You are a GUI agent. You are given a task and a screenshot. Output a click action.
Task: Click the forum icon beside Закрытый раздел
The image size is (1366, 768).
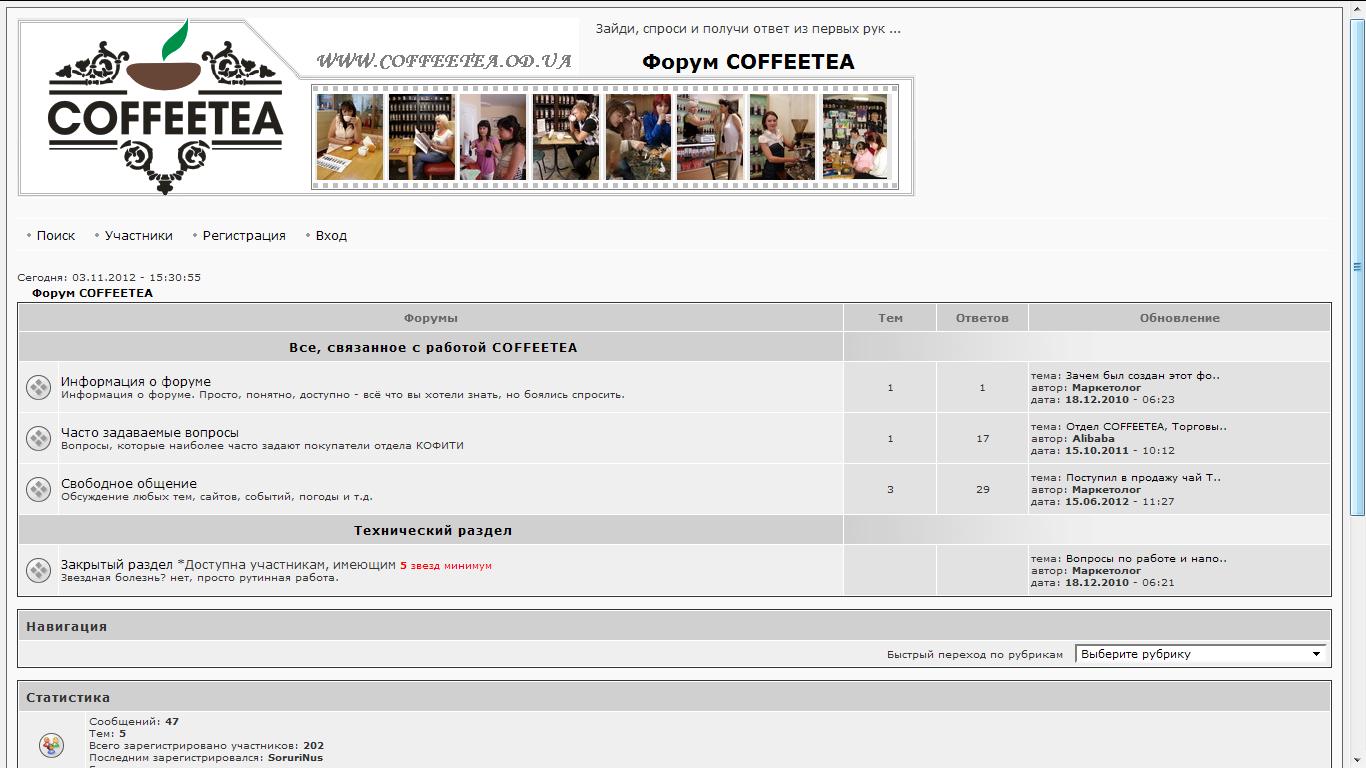(38, 570)
